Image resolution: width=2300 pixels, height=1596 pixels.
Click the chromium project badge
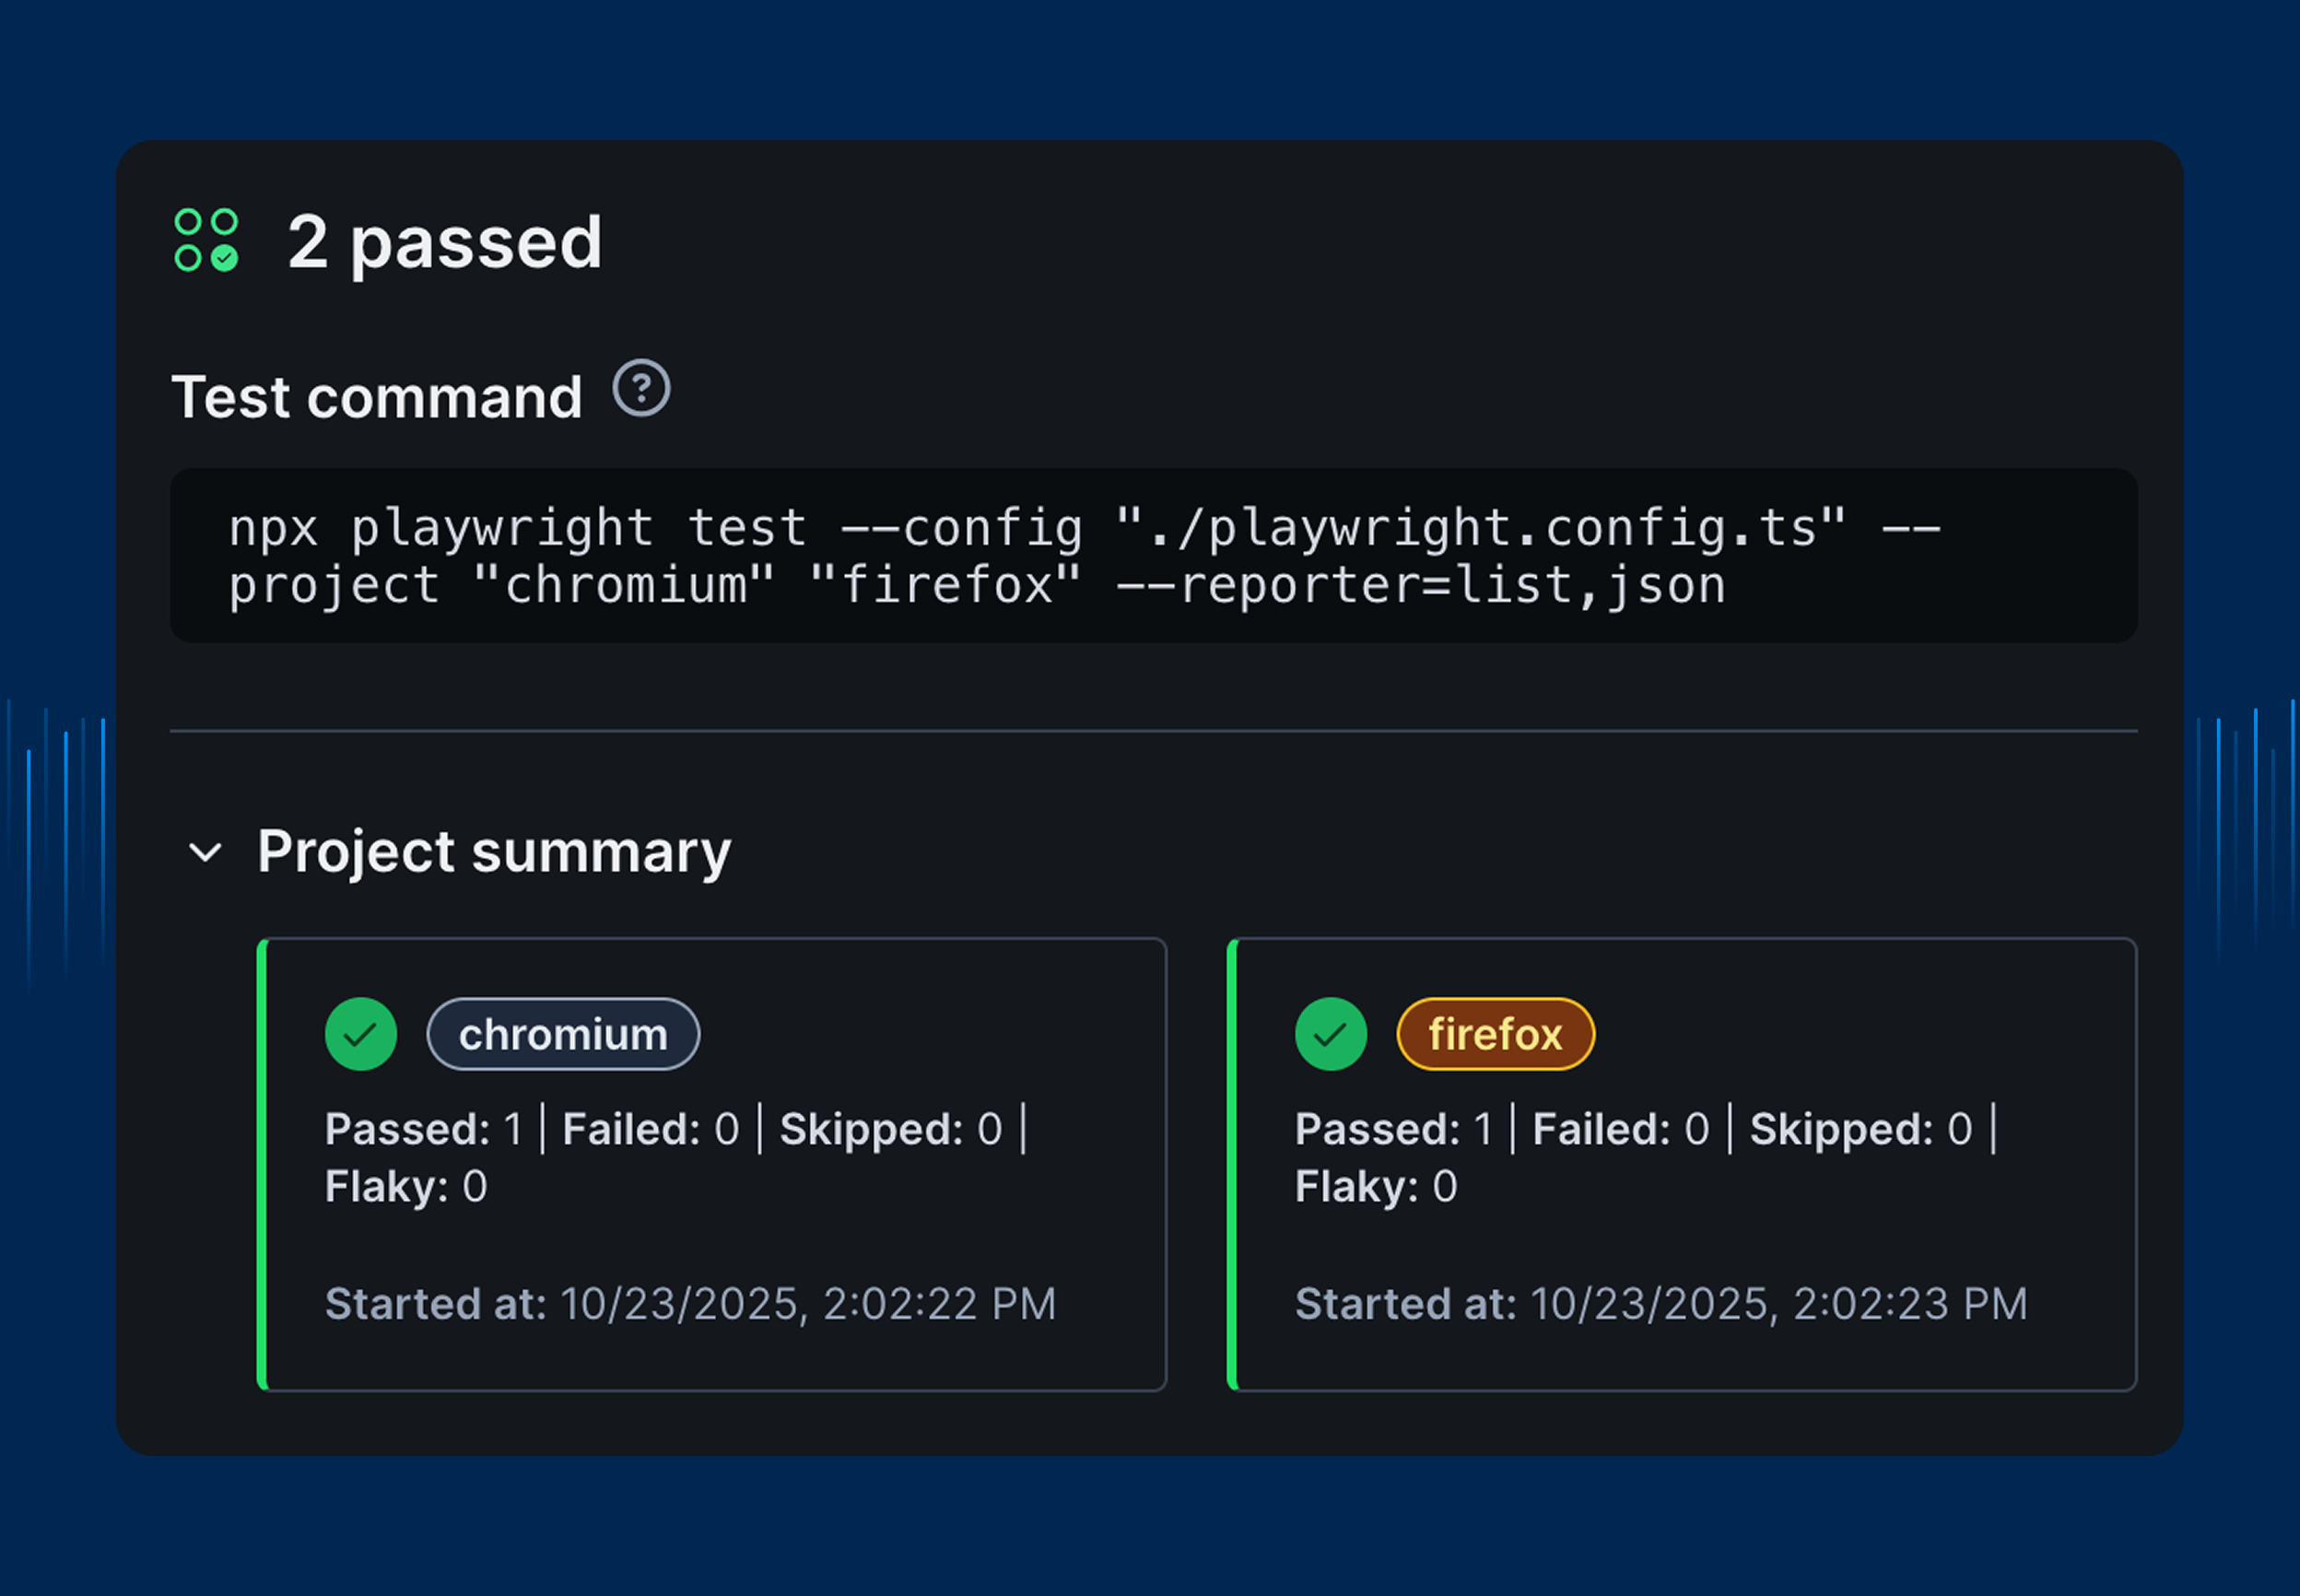(563, 1034)
